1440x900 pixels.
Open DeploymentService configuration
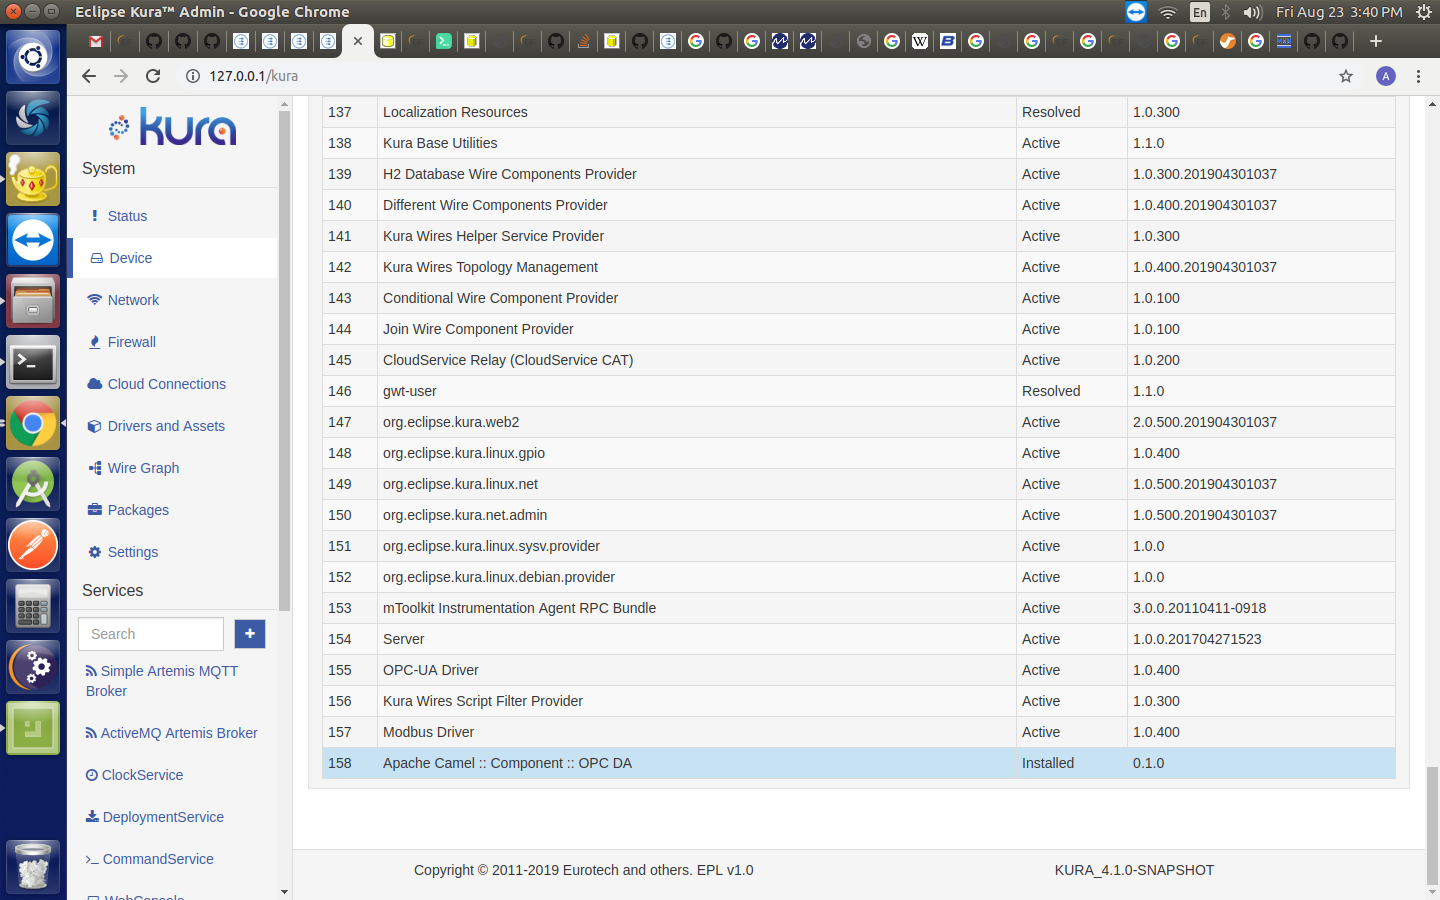point(155,817)
